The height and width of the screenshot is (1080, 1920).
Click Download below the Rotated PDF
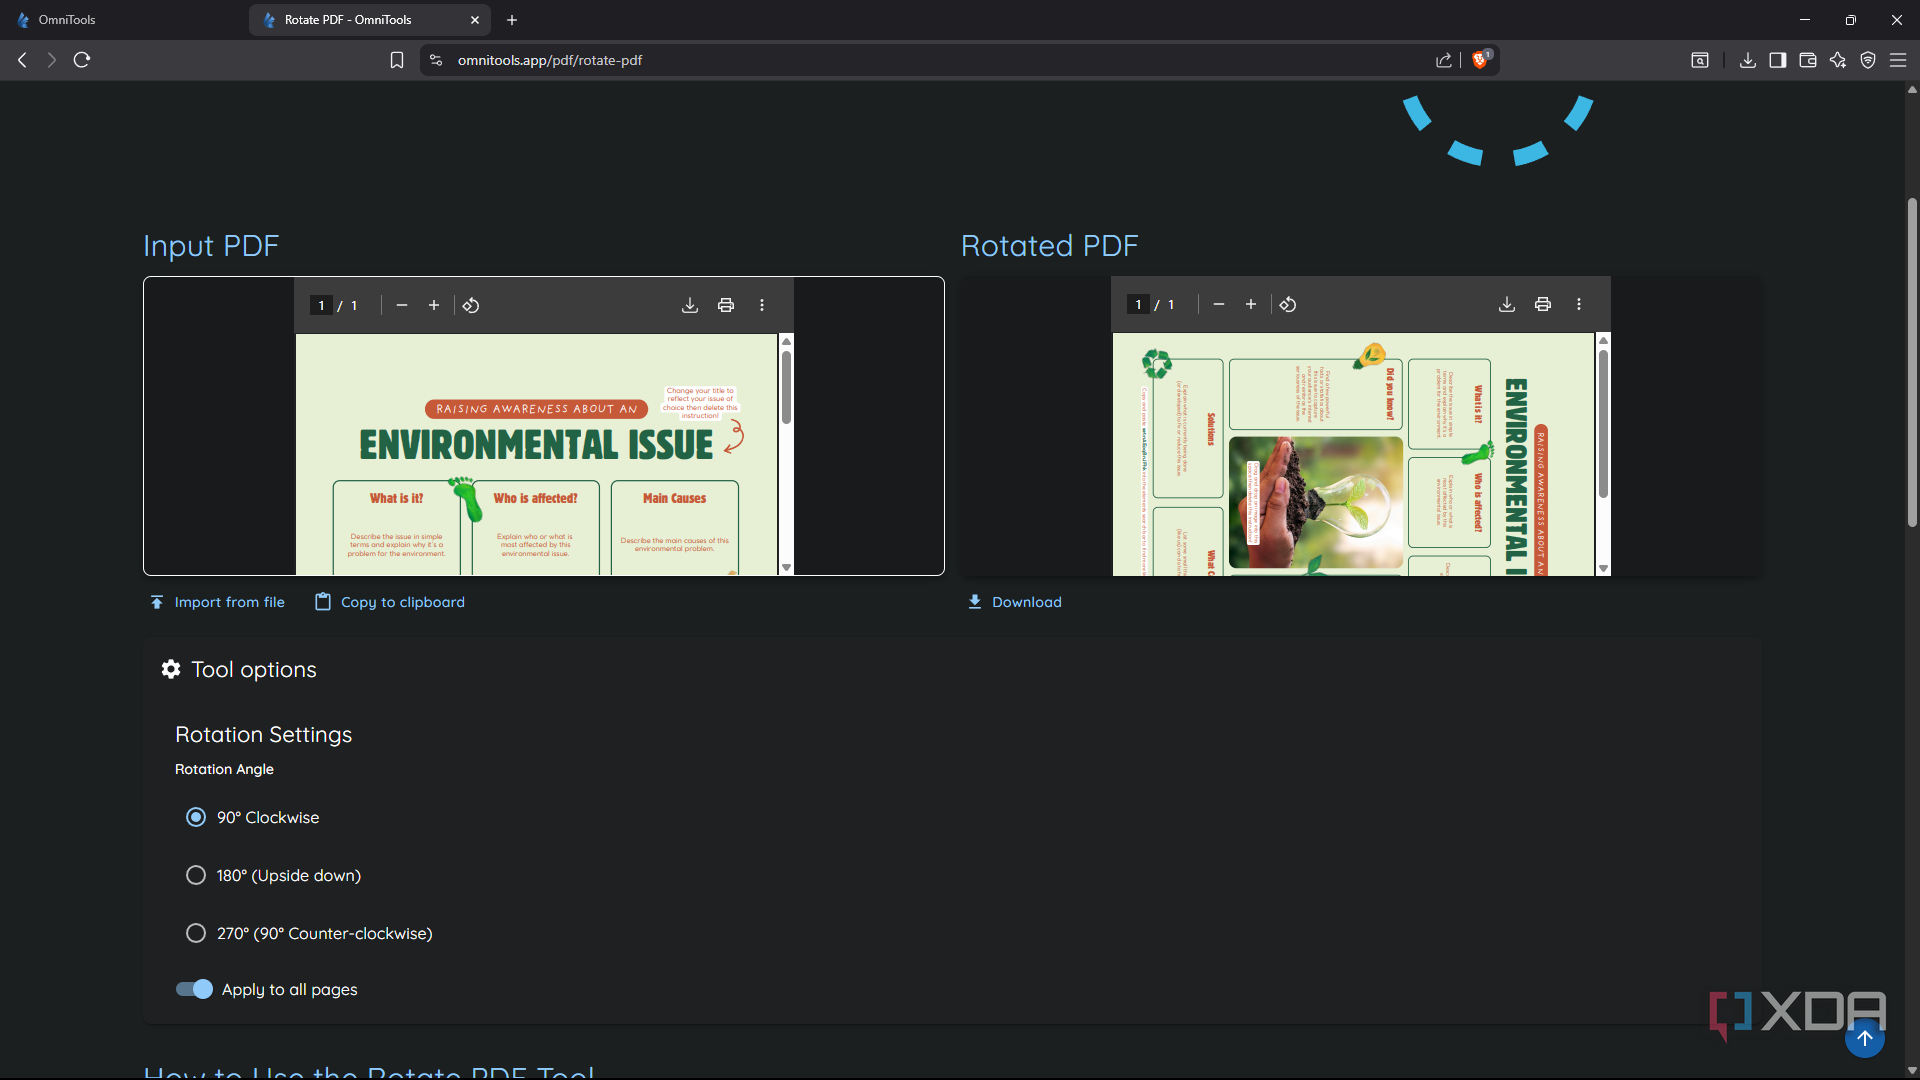pyautogui.click(x=1015, y=602)
